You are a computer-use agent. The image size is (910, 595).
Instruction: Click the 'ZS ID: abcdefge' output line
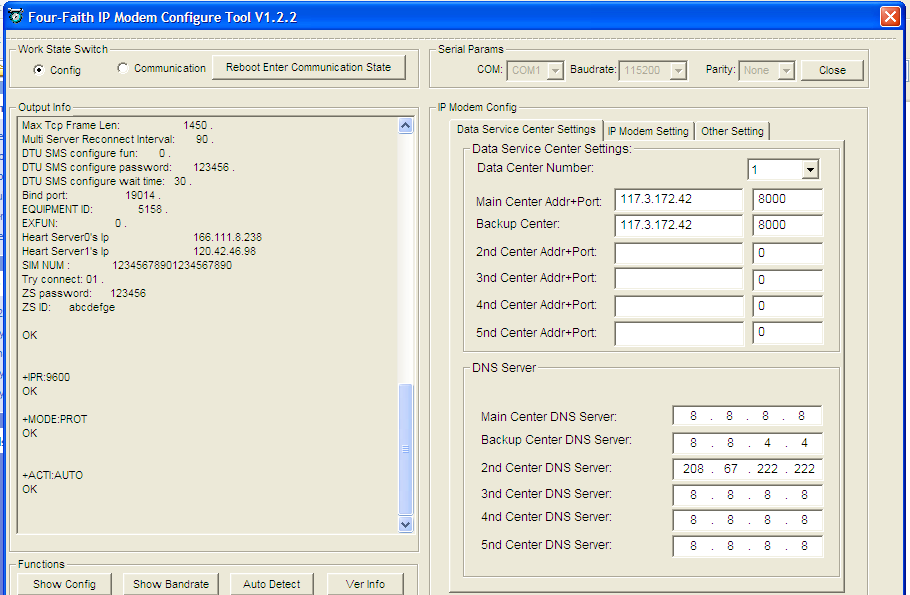(x=68, y=308)
